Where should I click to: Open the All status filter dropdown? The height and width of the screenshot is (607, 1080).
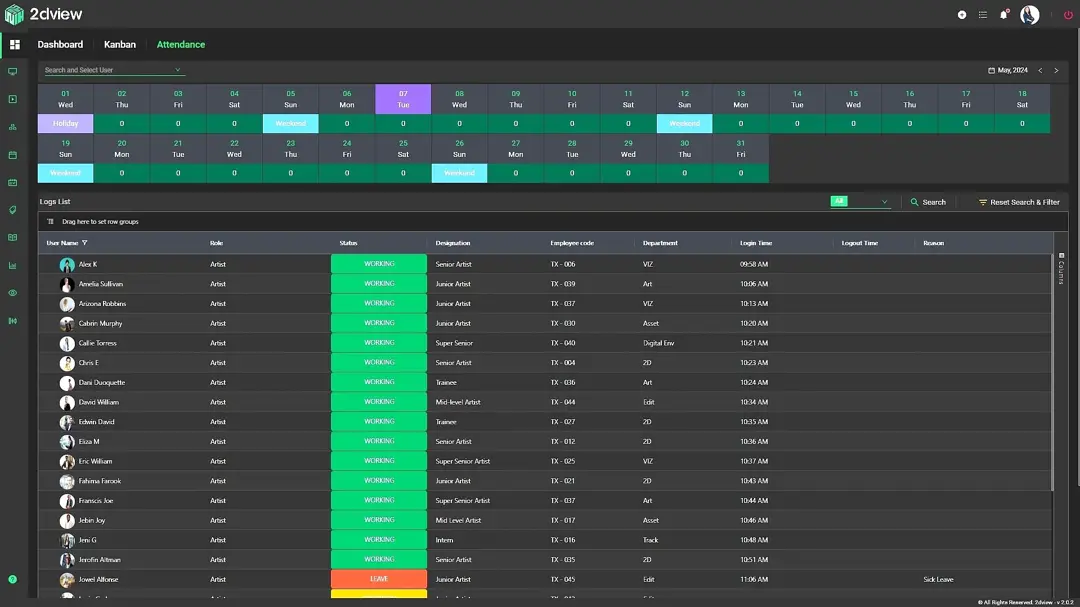pyautogui.click(x=860, y=202)
